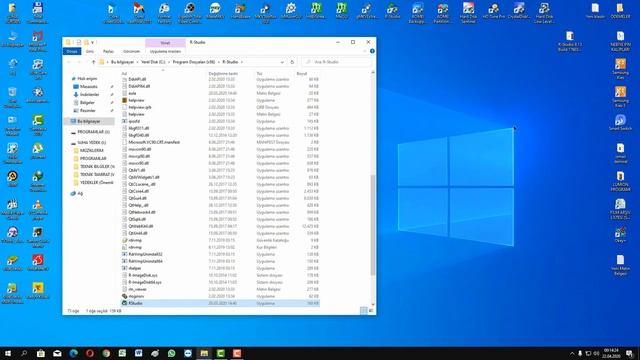Open the Paylaş ribbon tab

109,51
